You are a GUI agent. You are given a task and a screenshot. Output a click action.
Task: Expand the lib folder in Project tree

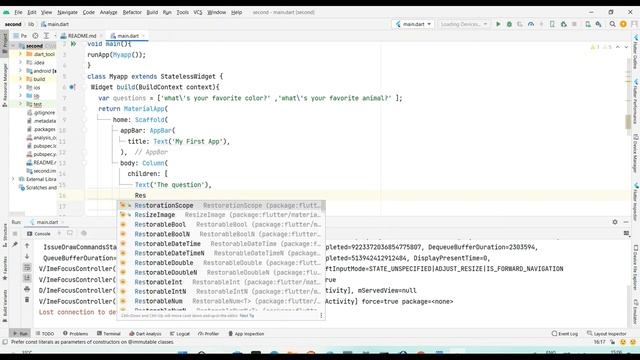coord(20,96)
